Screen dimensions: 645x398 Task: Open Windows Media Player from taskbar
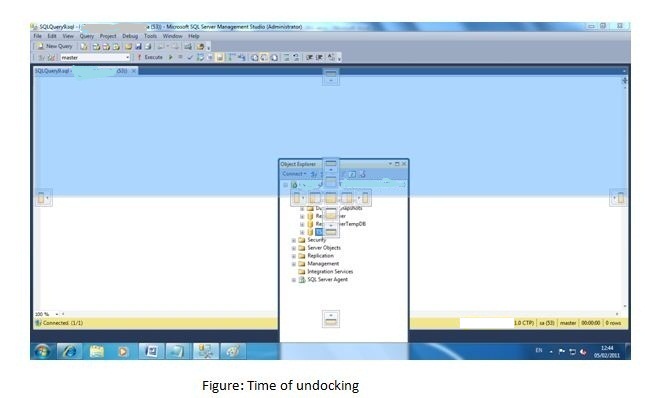123,352
